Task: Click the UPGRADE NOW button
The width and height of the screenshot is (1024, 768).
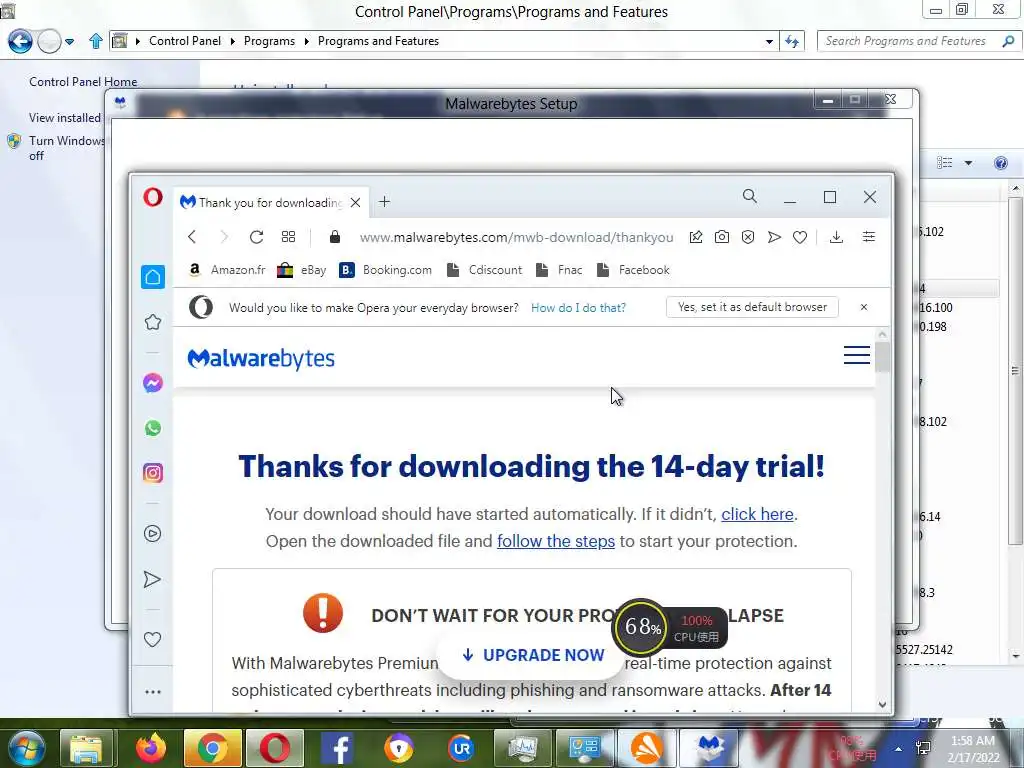Action: click(532, 655)
